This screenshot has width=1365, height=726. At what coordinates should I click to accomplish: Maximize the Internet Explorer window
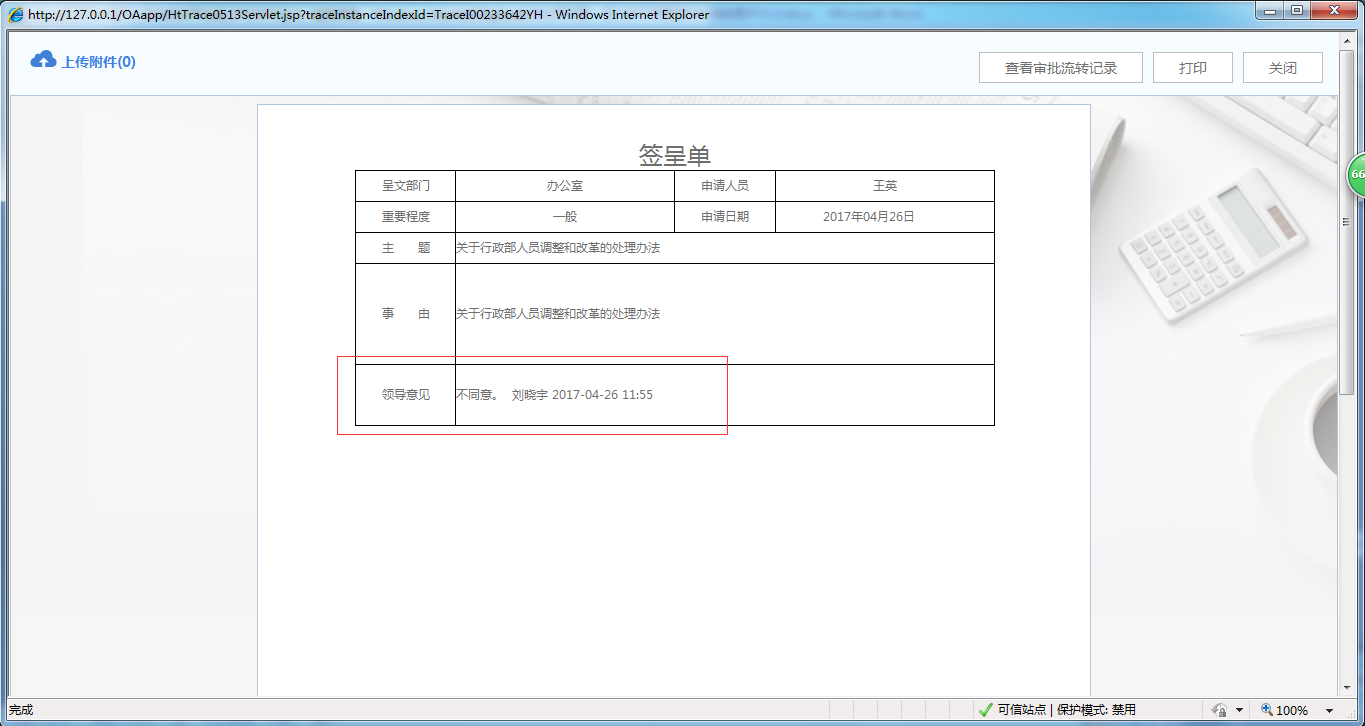(x=1298, y=11)
